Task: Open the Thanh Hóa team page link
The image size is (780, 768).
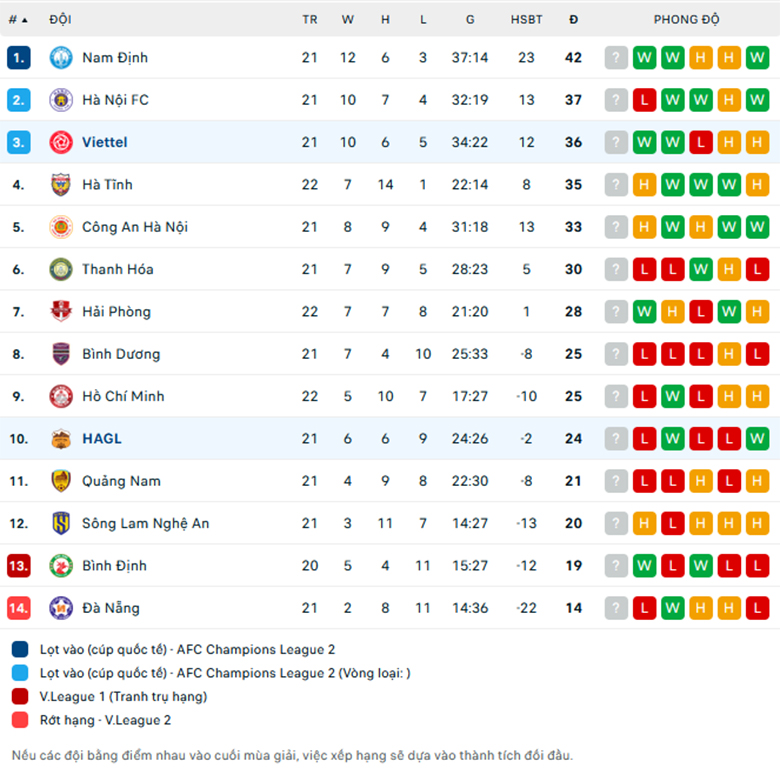Action: (117, 270)
